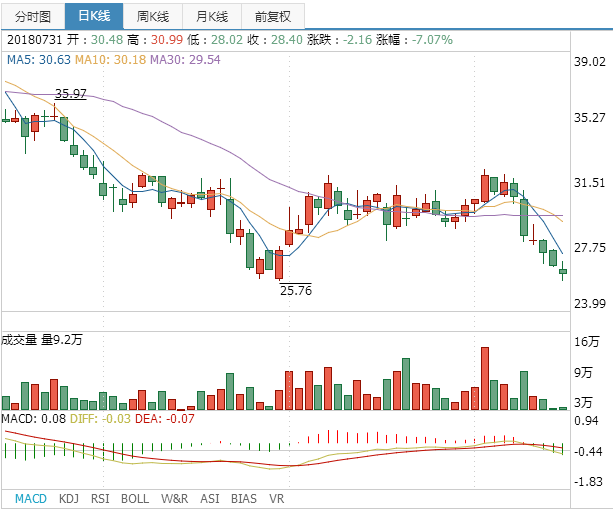This screenshot has height=512, width=613.
Task: Select the BOLL indicator
Action: point(135,499)
